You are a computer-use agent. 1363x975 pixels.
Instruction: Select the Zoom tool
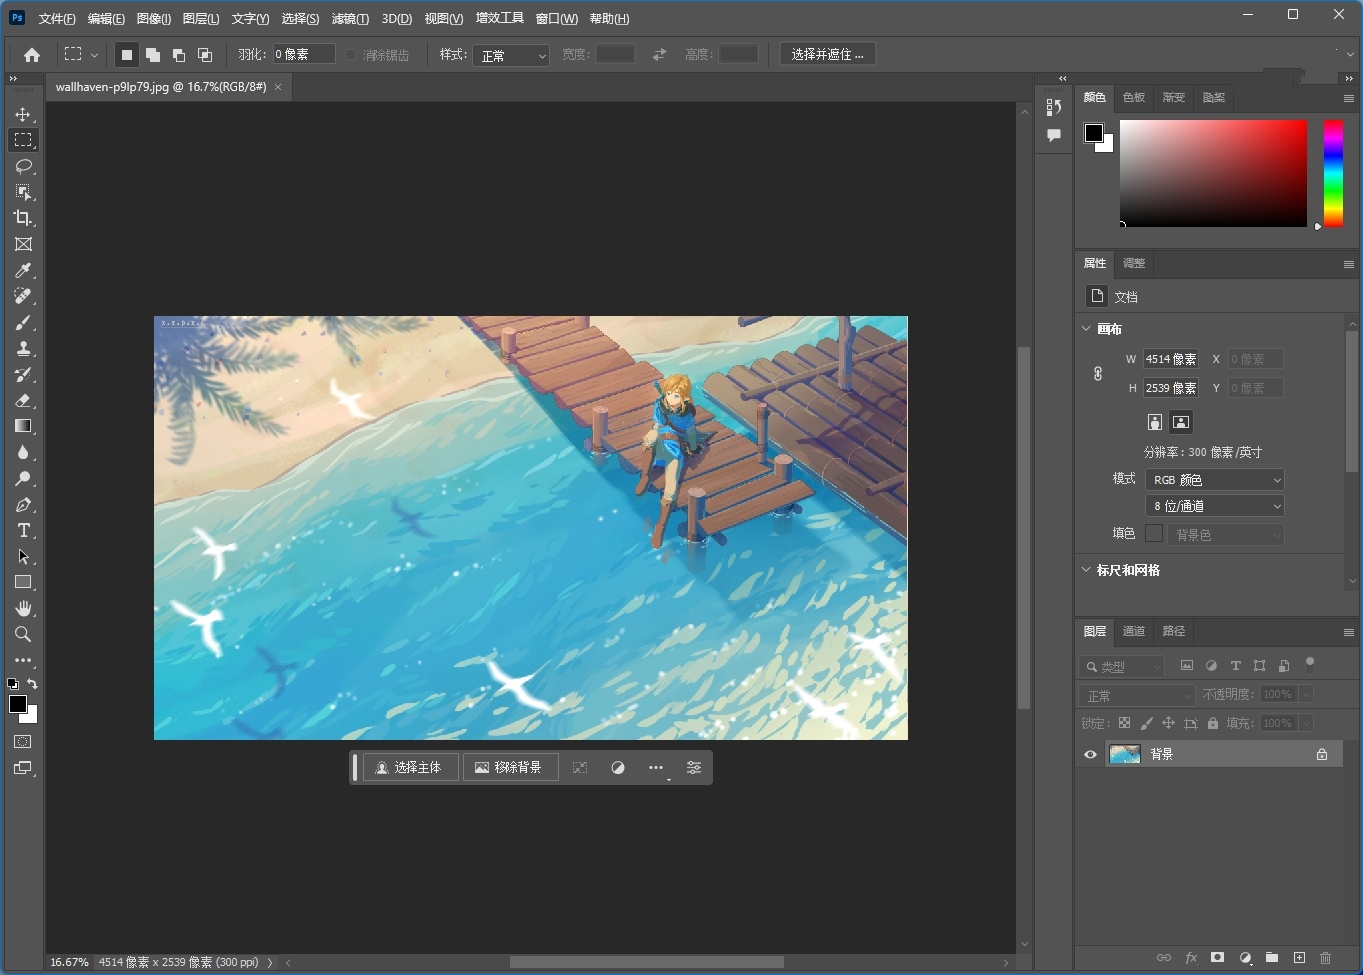(x=23, y=634)
